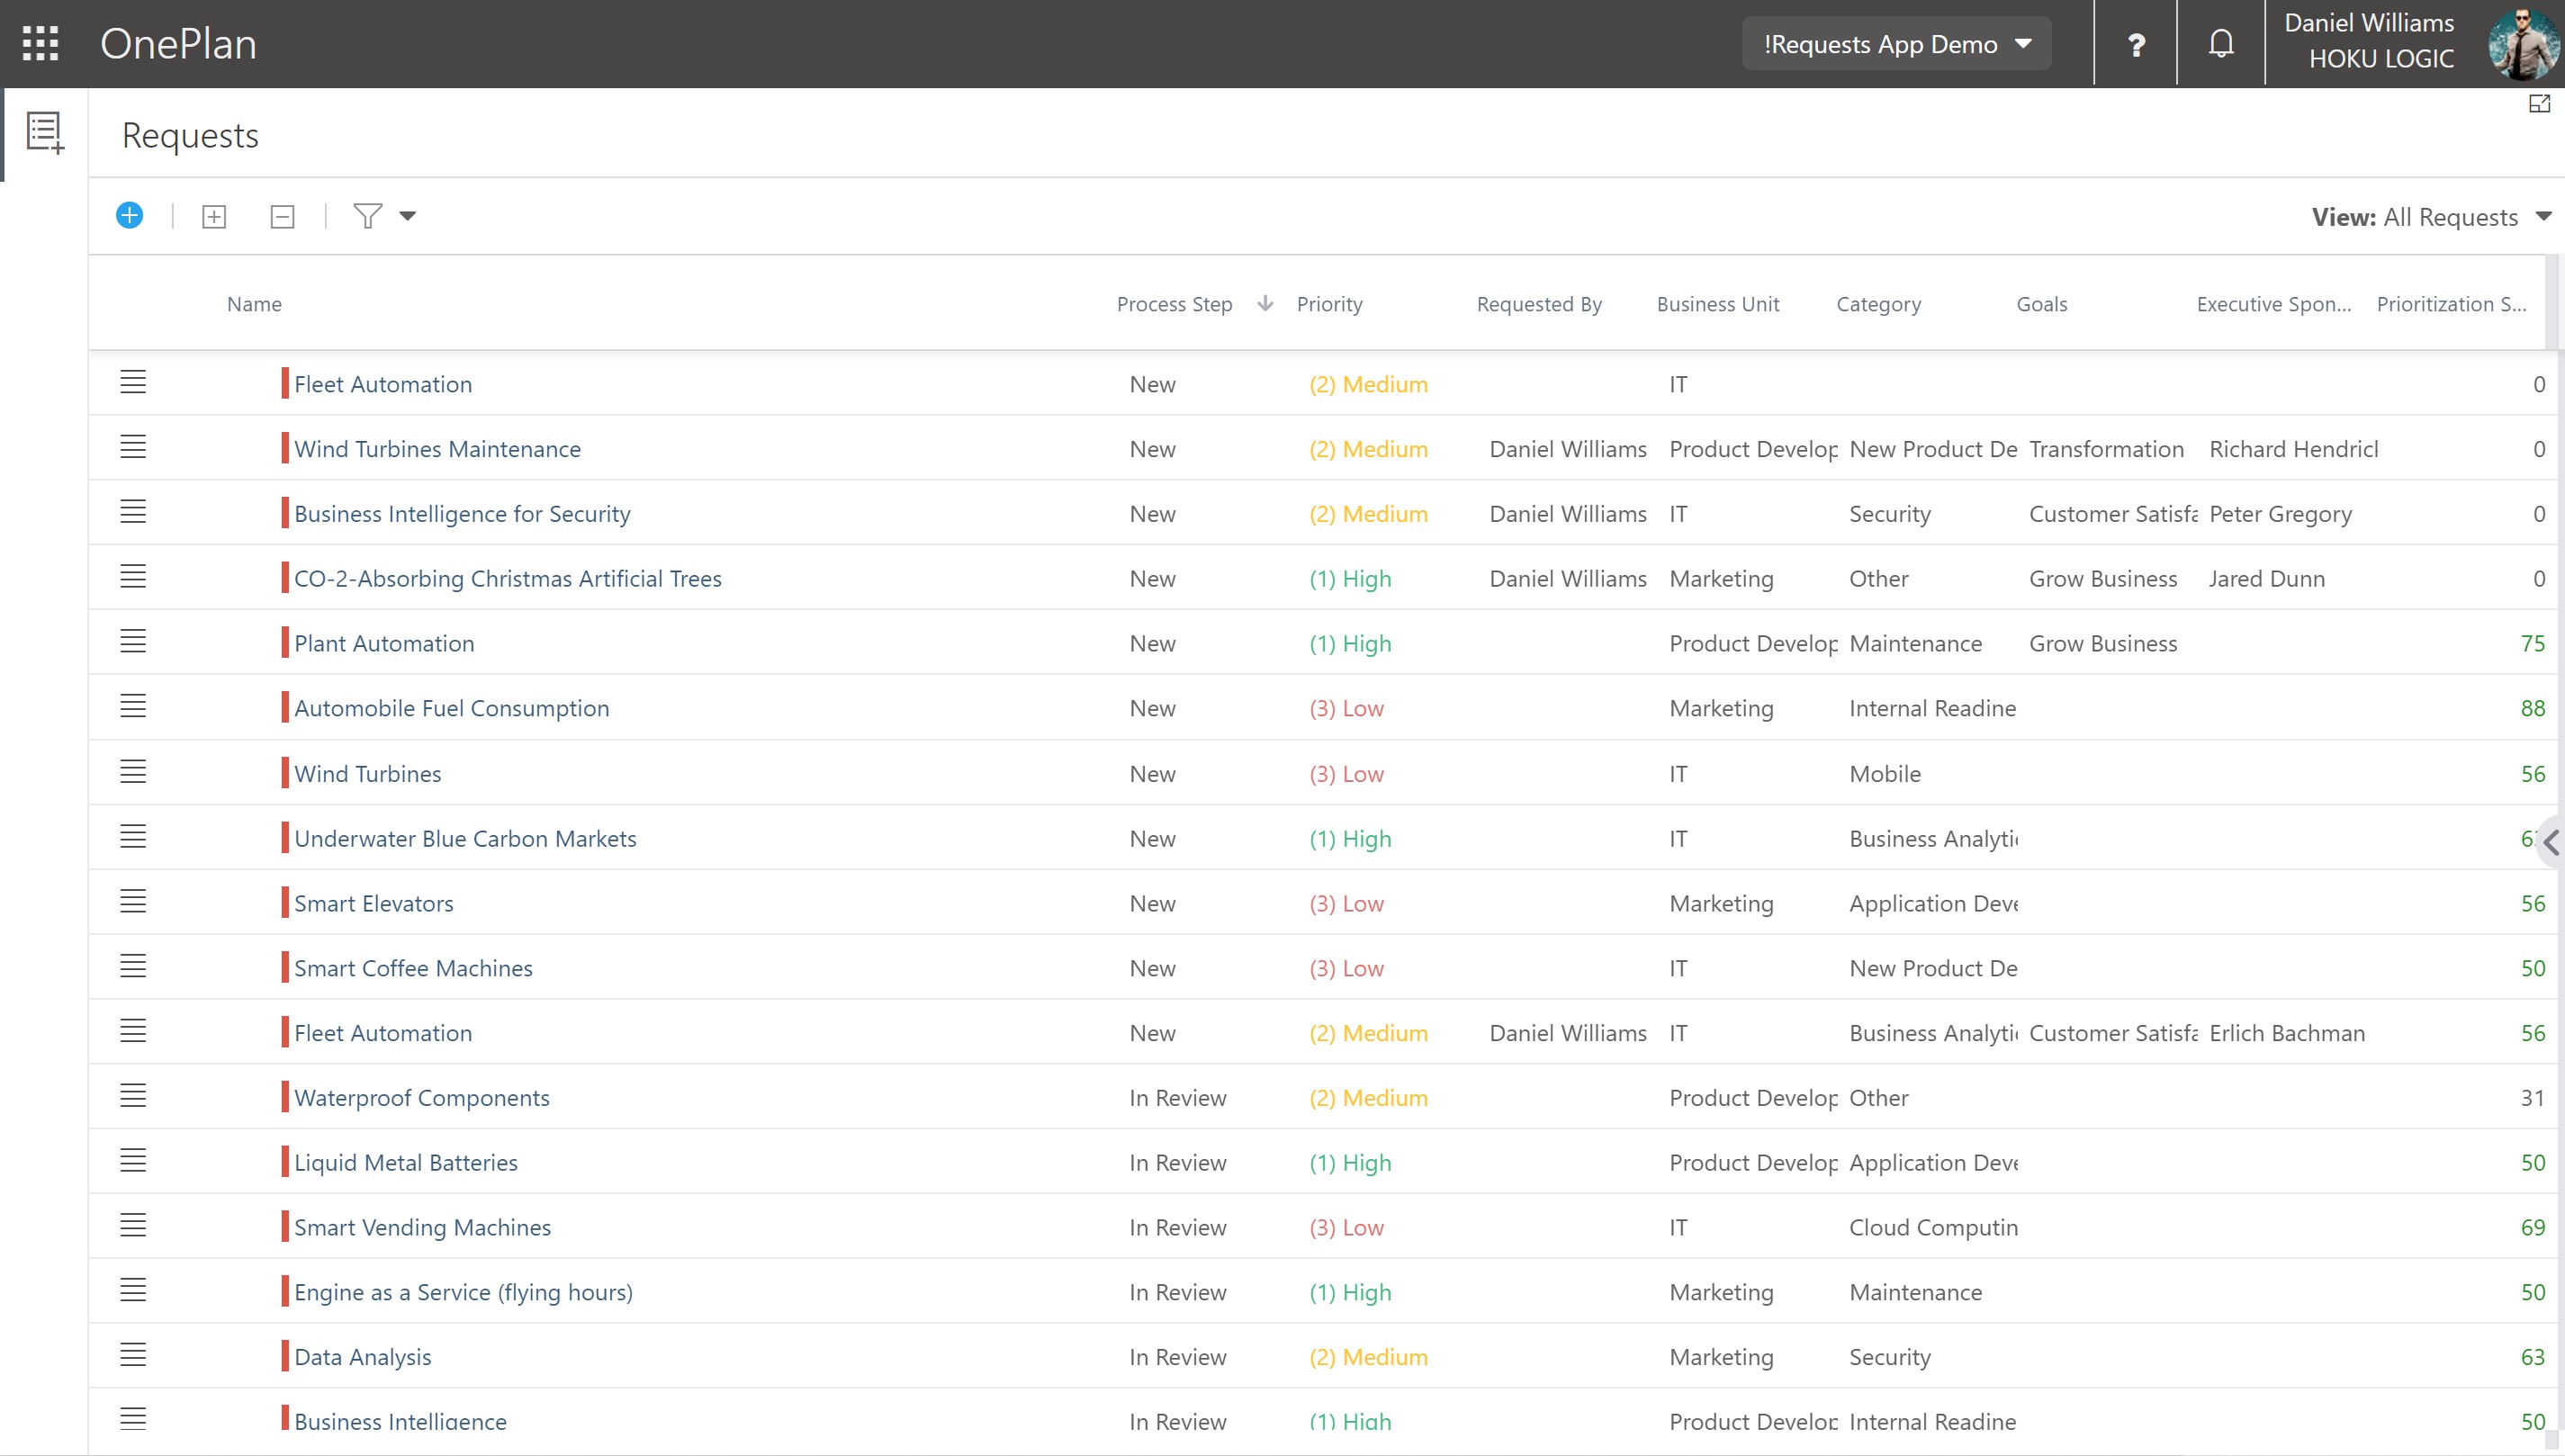Open the app launcher grid icon
The width and height of the screenshot is (2565, 1456).
click(x=41, y=44)
